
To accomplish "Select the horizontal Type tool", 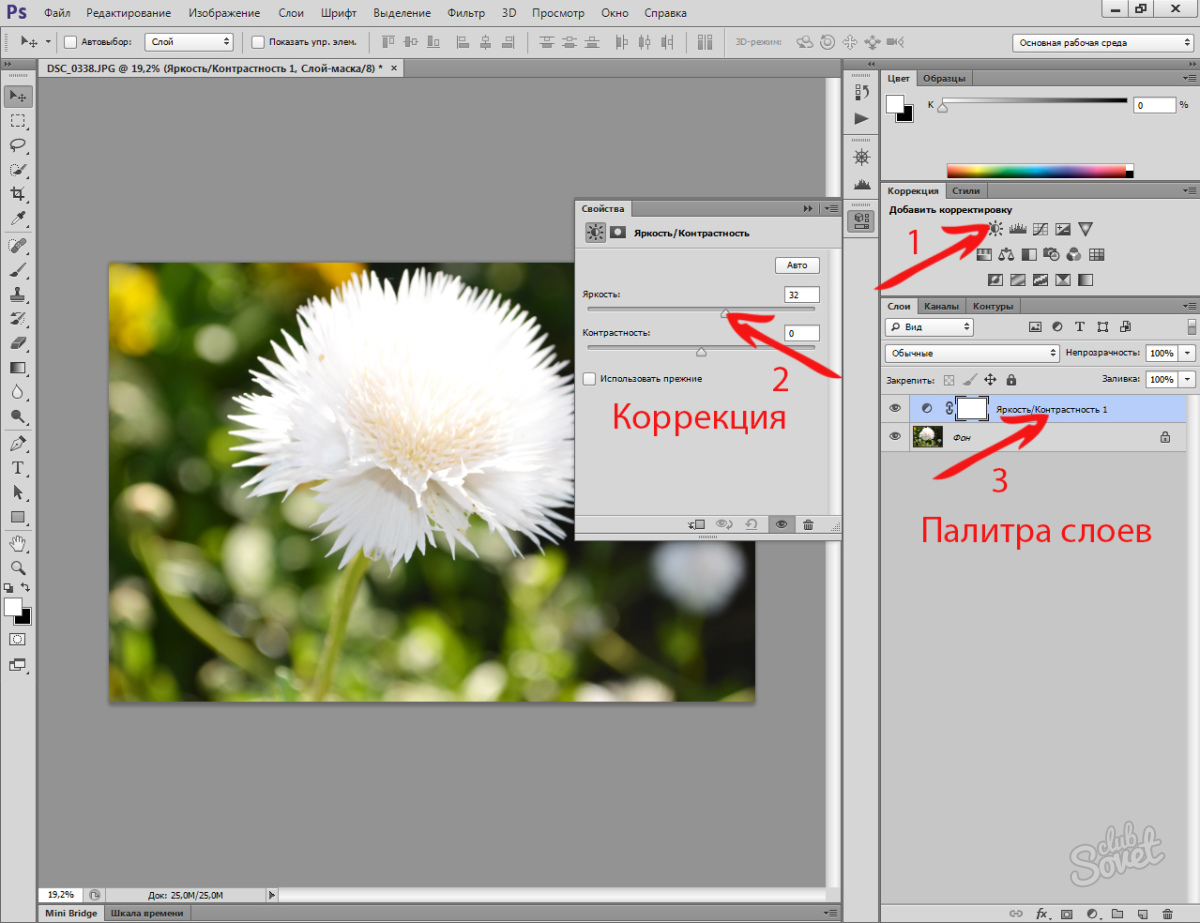I will [x=18, y=468].
